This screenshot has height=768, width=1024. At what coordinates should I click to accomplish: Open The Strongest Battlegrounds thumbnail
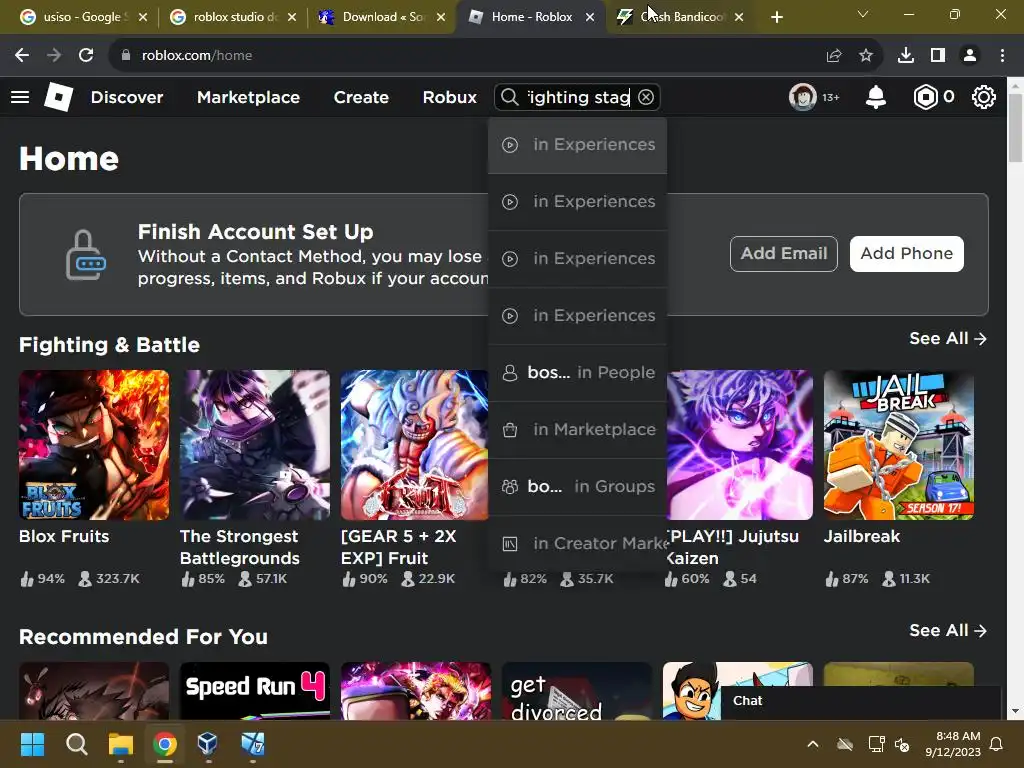pyautogui.click(x=255, y=445)
